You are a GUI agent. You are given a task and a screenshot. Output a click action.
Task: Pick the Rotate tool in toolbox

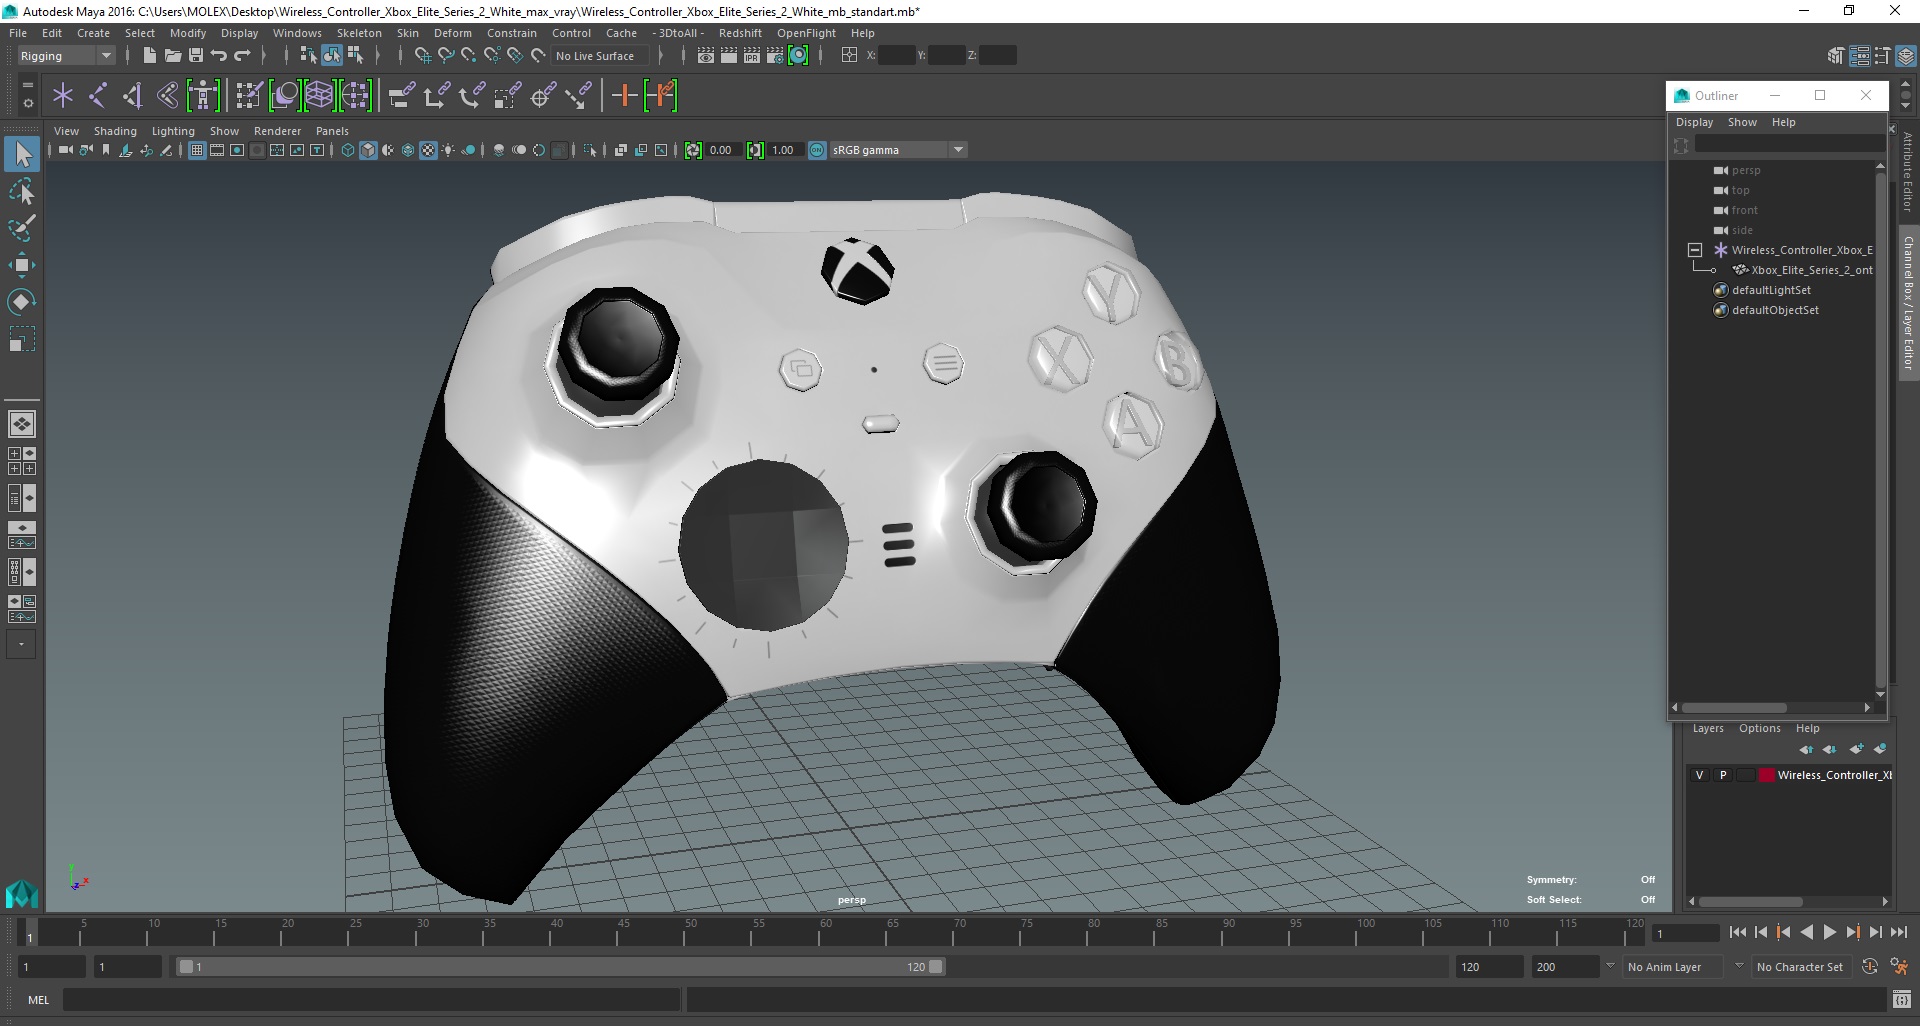click(22, 302)
